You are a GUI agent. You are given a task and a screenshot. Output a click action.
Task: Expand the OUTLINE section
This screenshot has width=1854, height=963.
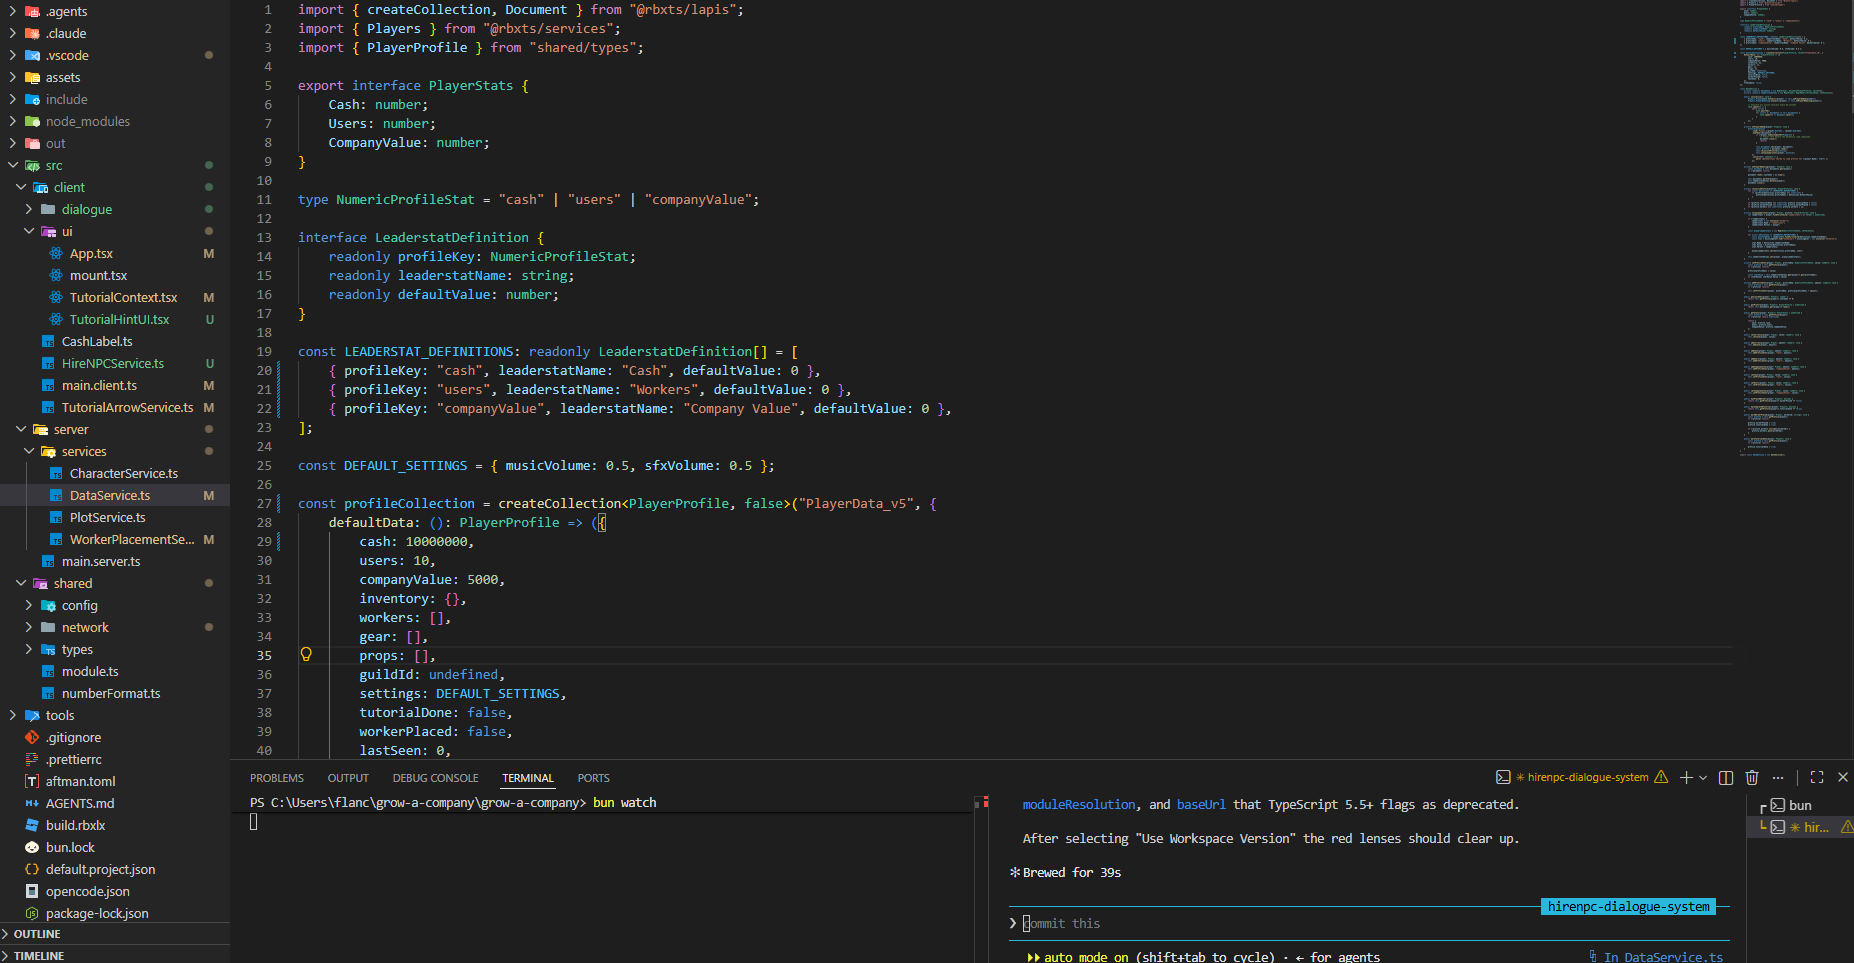(x=37, y=934)
